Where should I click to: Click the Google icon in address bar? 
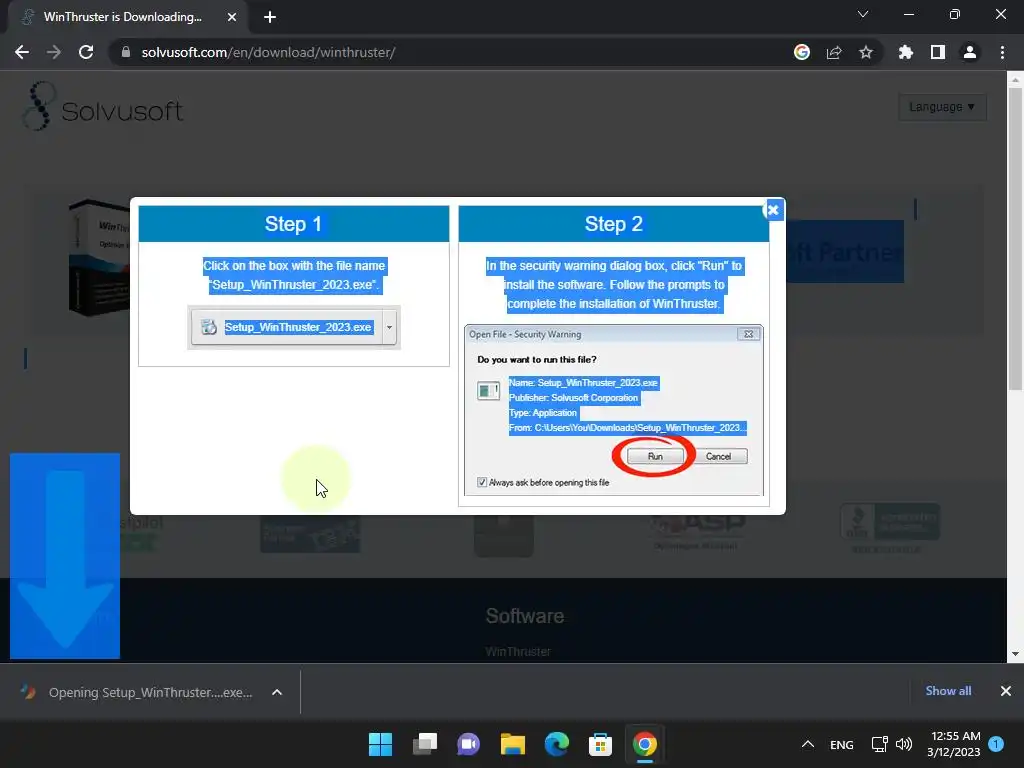tap(802, 52)
